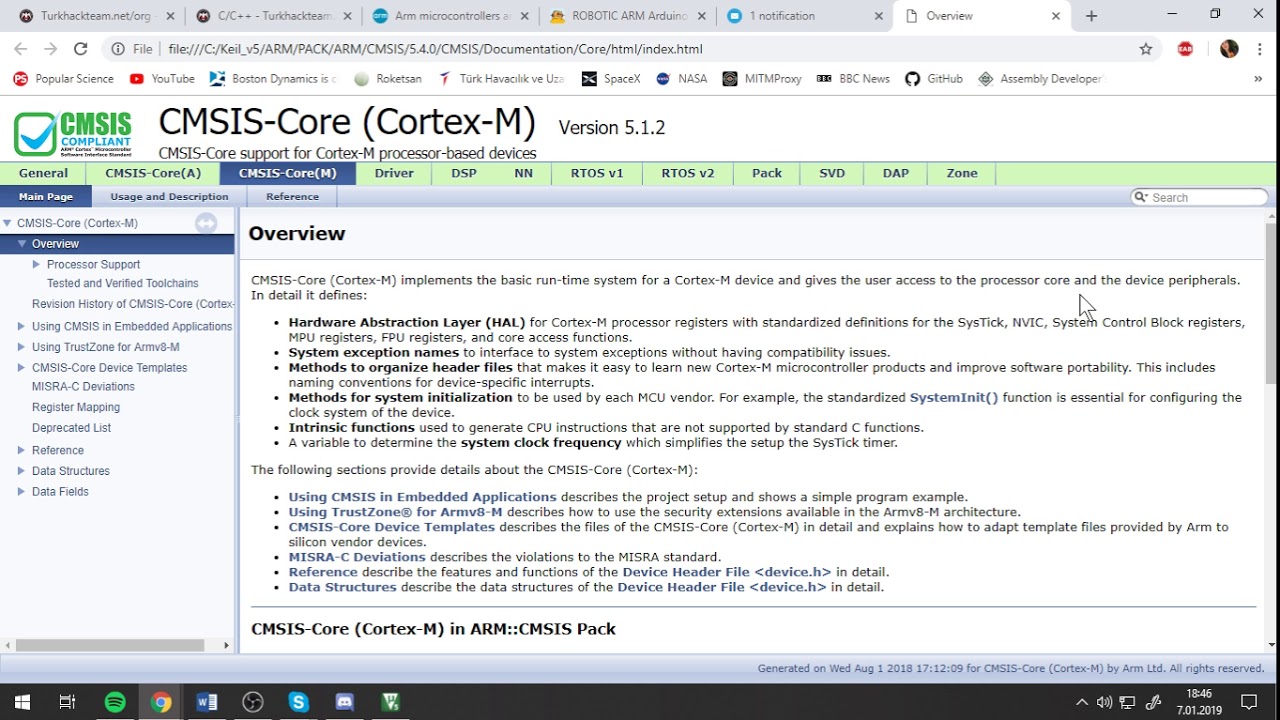Expand Using TrustZone for Armv8-M node

click(x=21, y=347)
